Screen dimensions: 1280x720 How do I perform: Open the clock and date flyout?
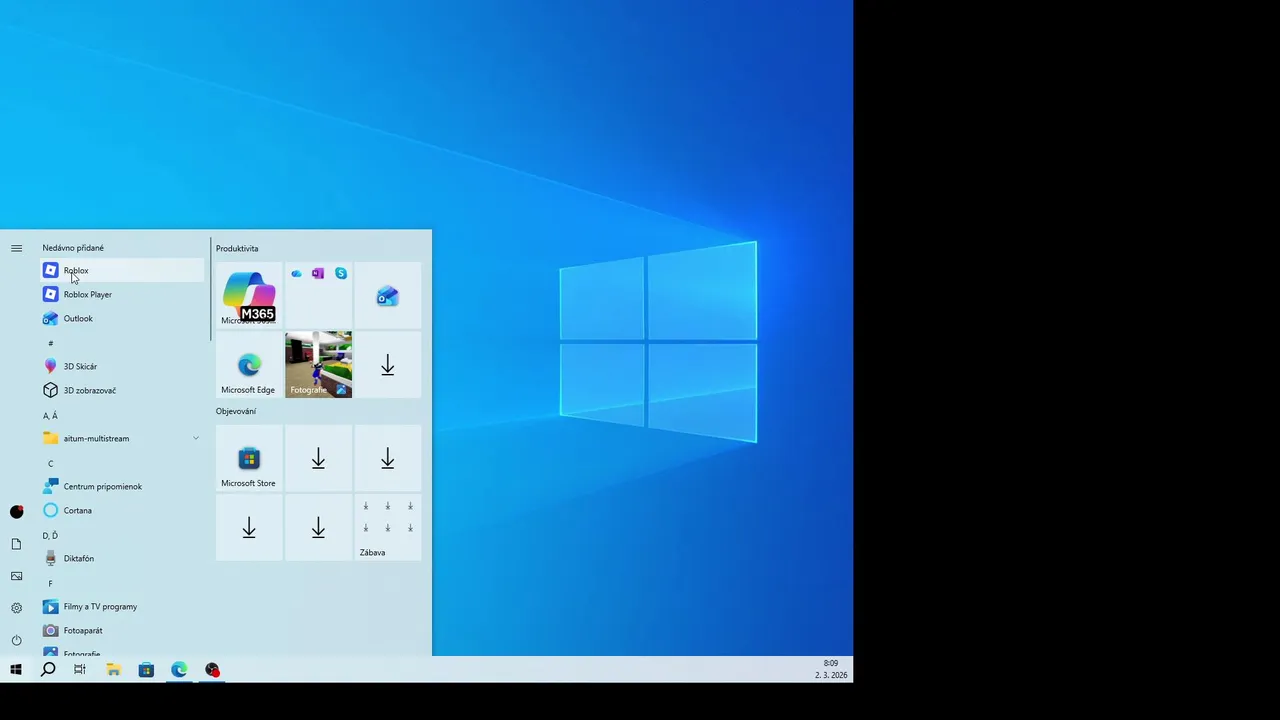click(x=831, y=670)
